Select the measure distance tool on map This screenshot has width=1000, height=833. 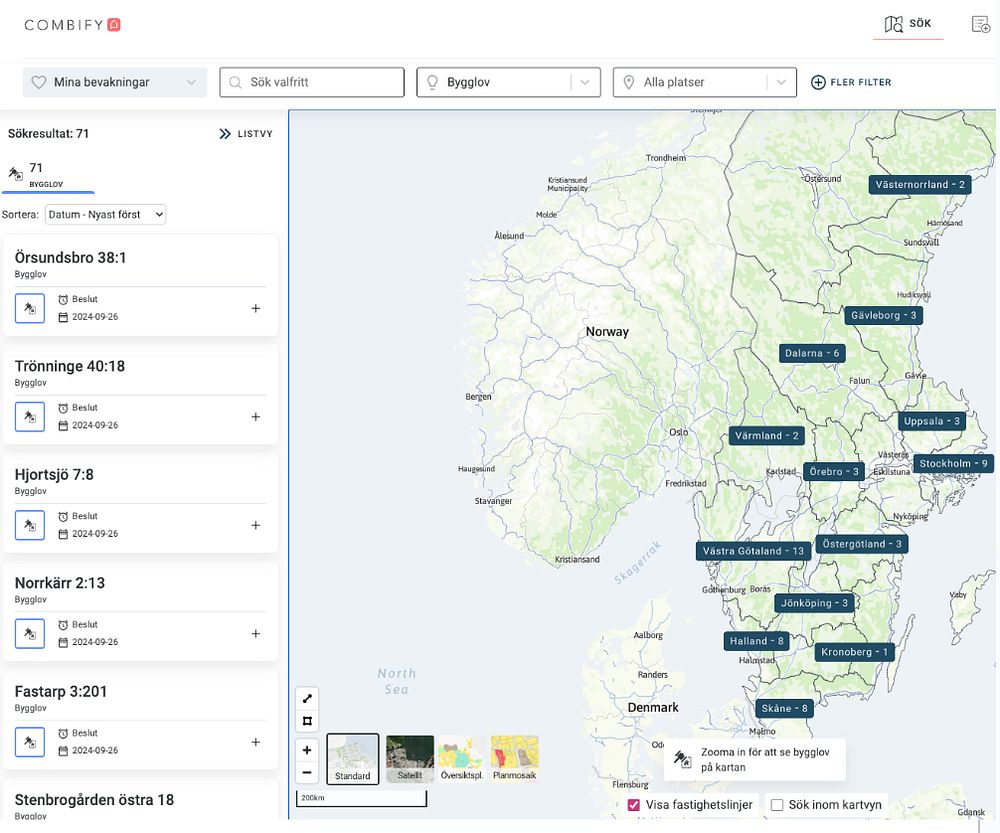point(307,698)
